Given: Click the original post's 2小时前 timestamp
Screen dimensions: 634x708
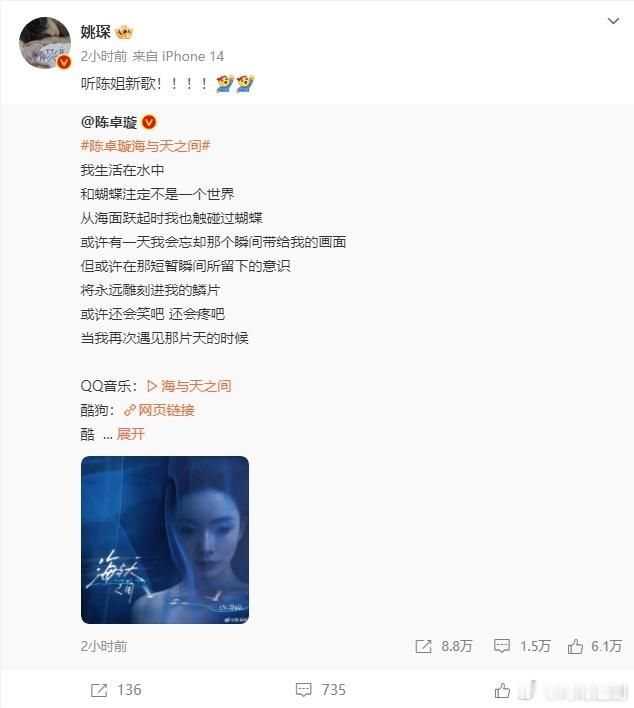Looking at the screenshot, I should pyautogui.click(x=104, y=646).
